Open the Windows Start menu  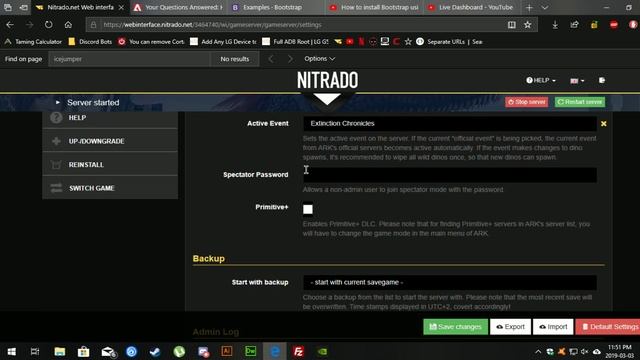point(11,351)
